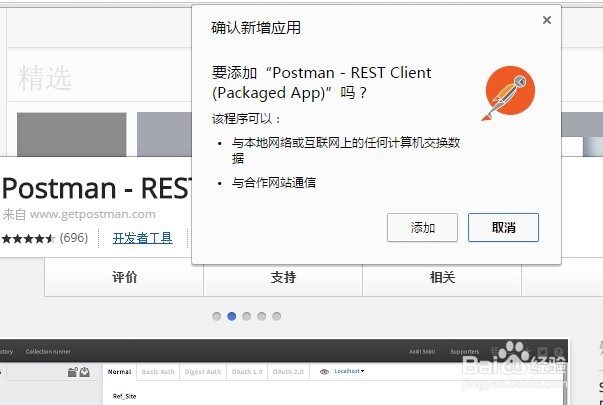Click the 精选 heading
Viewport: 603px width, 405px height.
45,78
